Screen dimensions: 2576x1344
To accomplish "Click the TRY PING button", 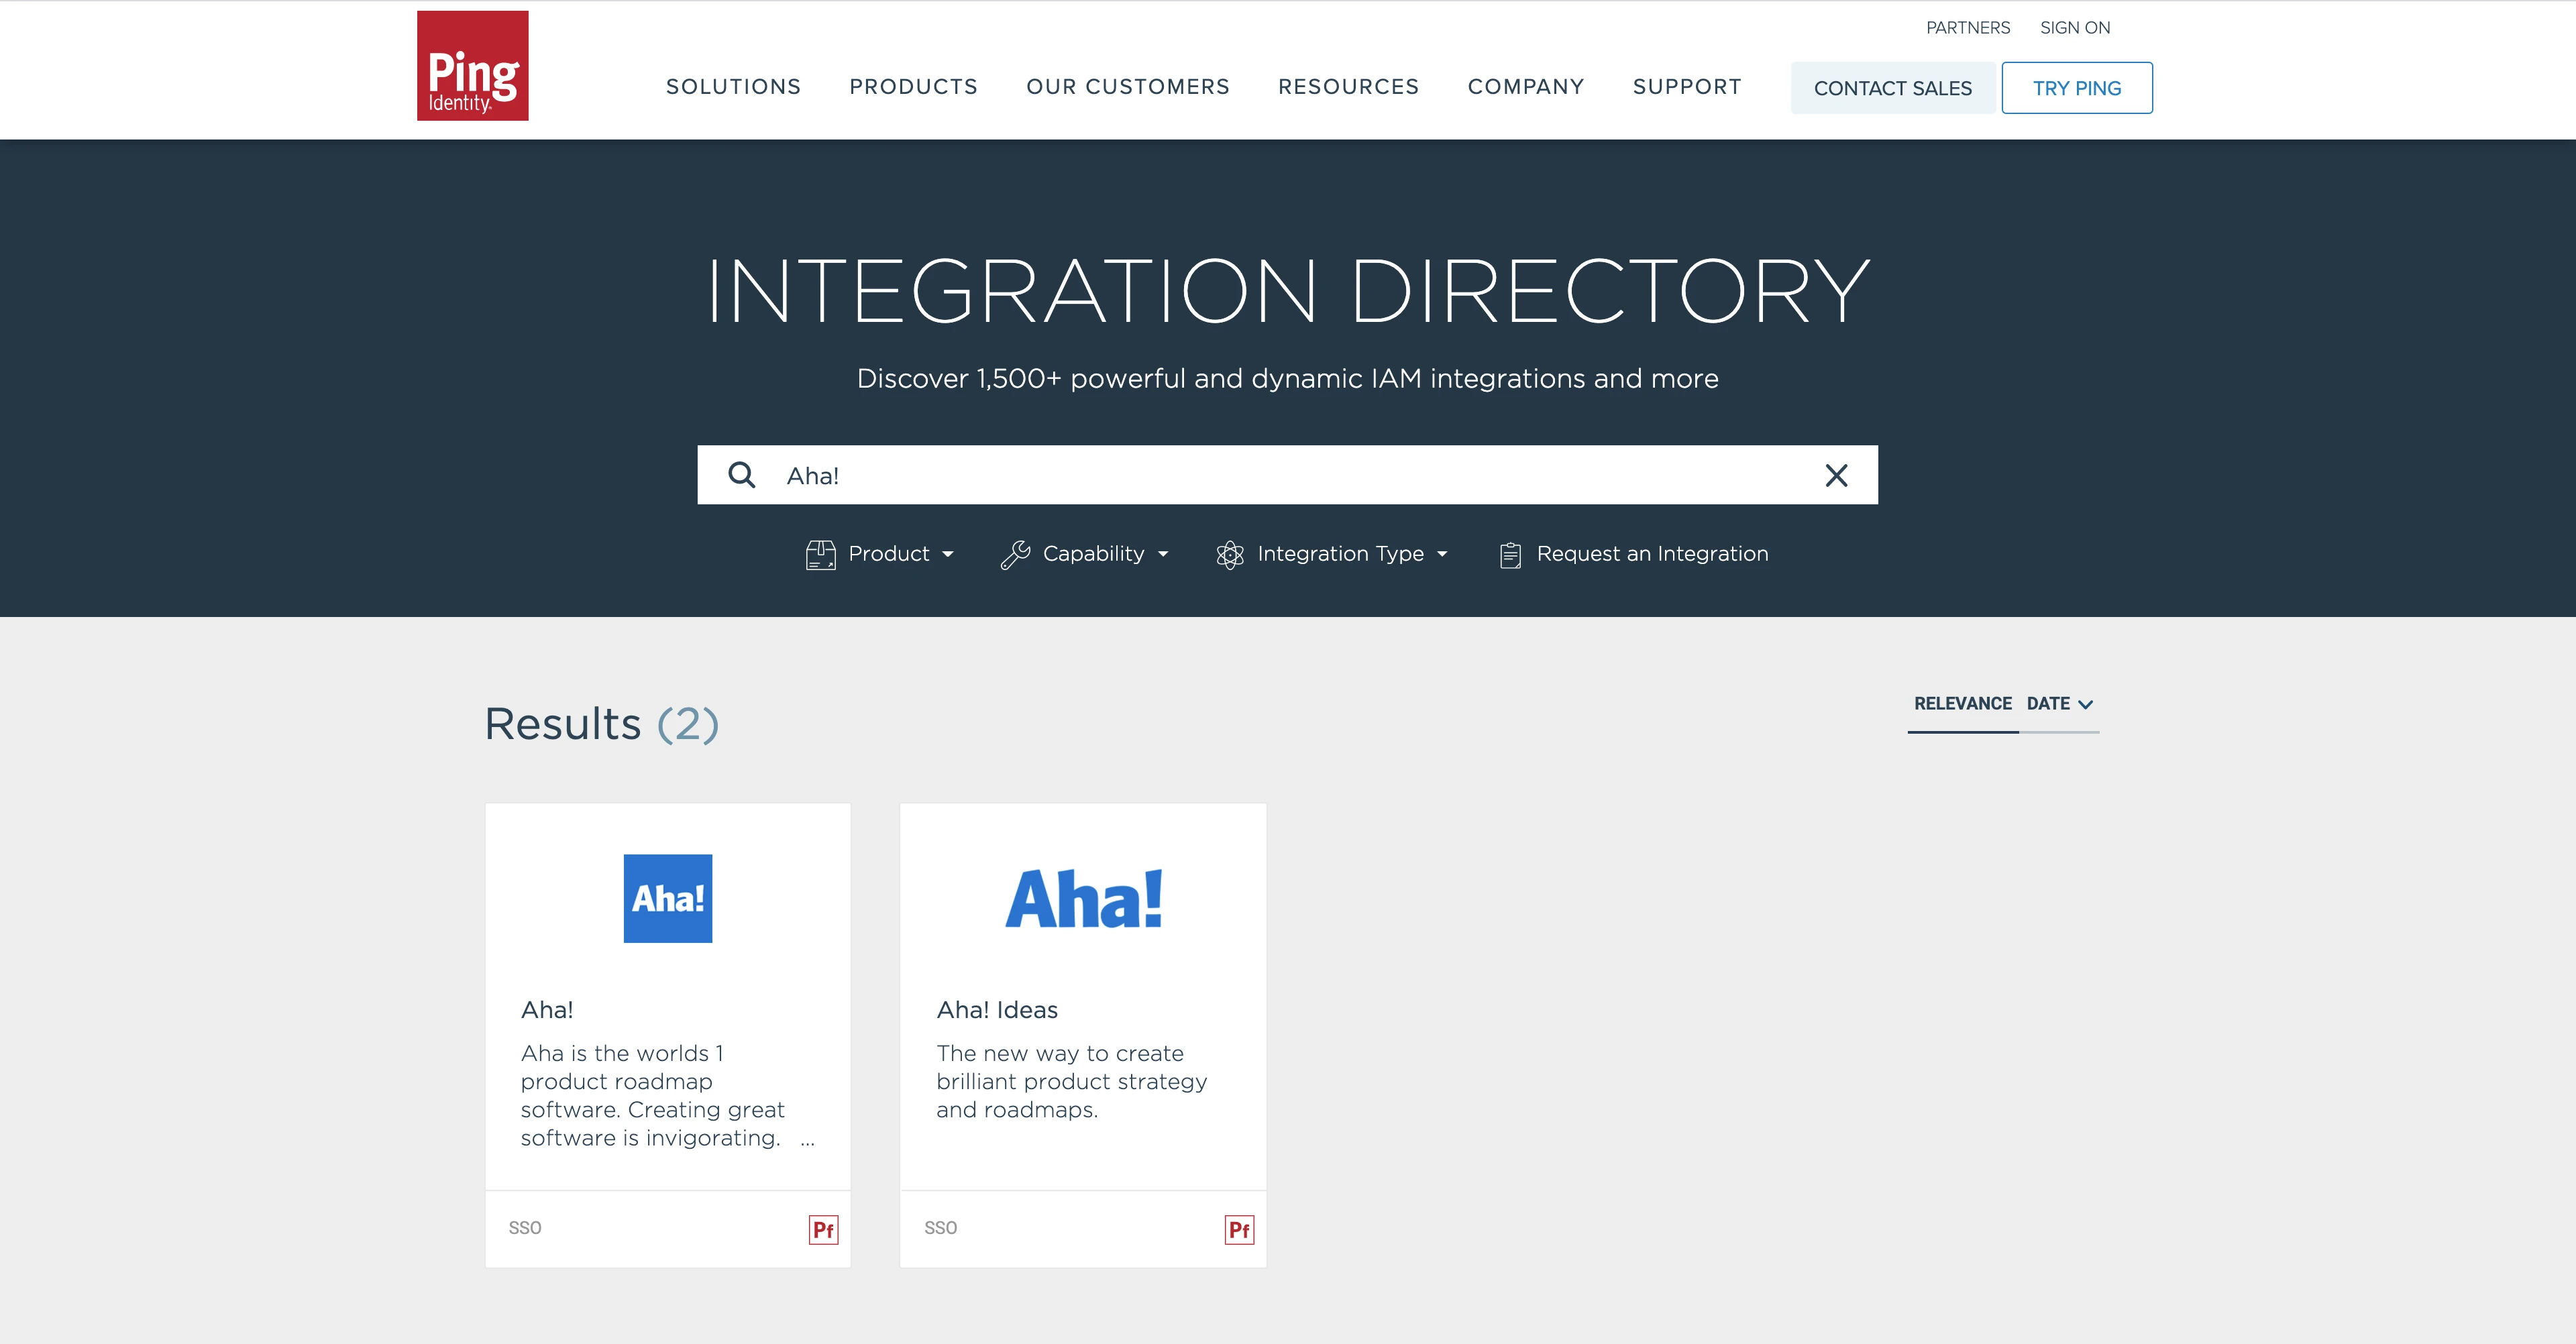I will click(x=2077, y=88).
